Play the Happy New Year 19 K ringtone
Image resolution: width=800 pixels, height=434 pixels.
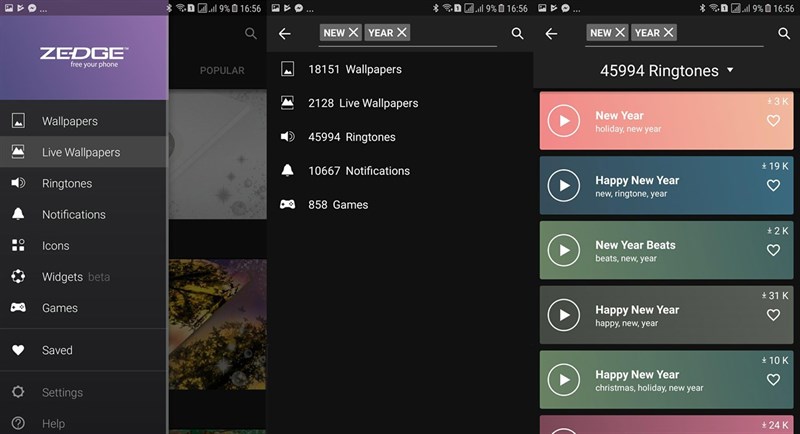[x=564, y=185]
